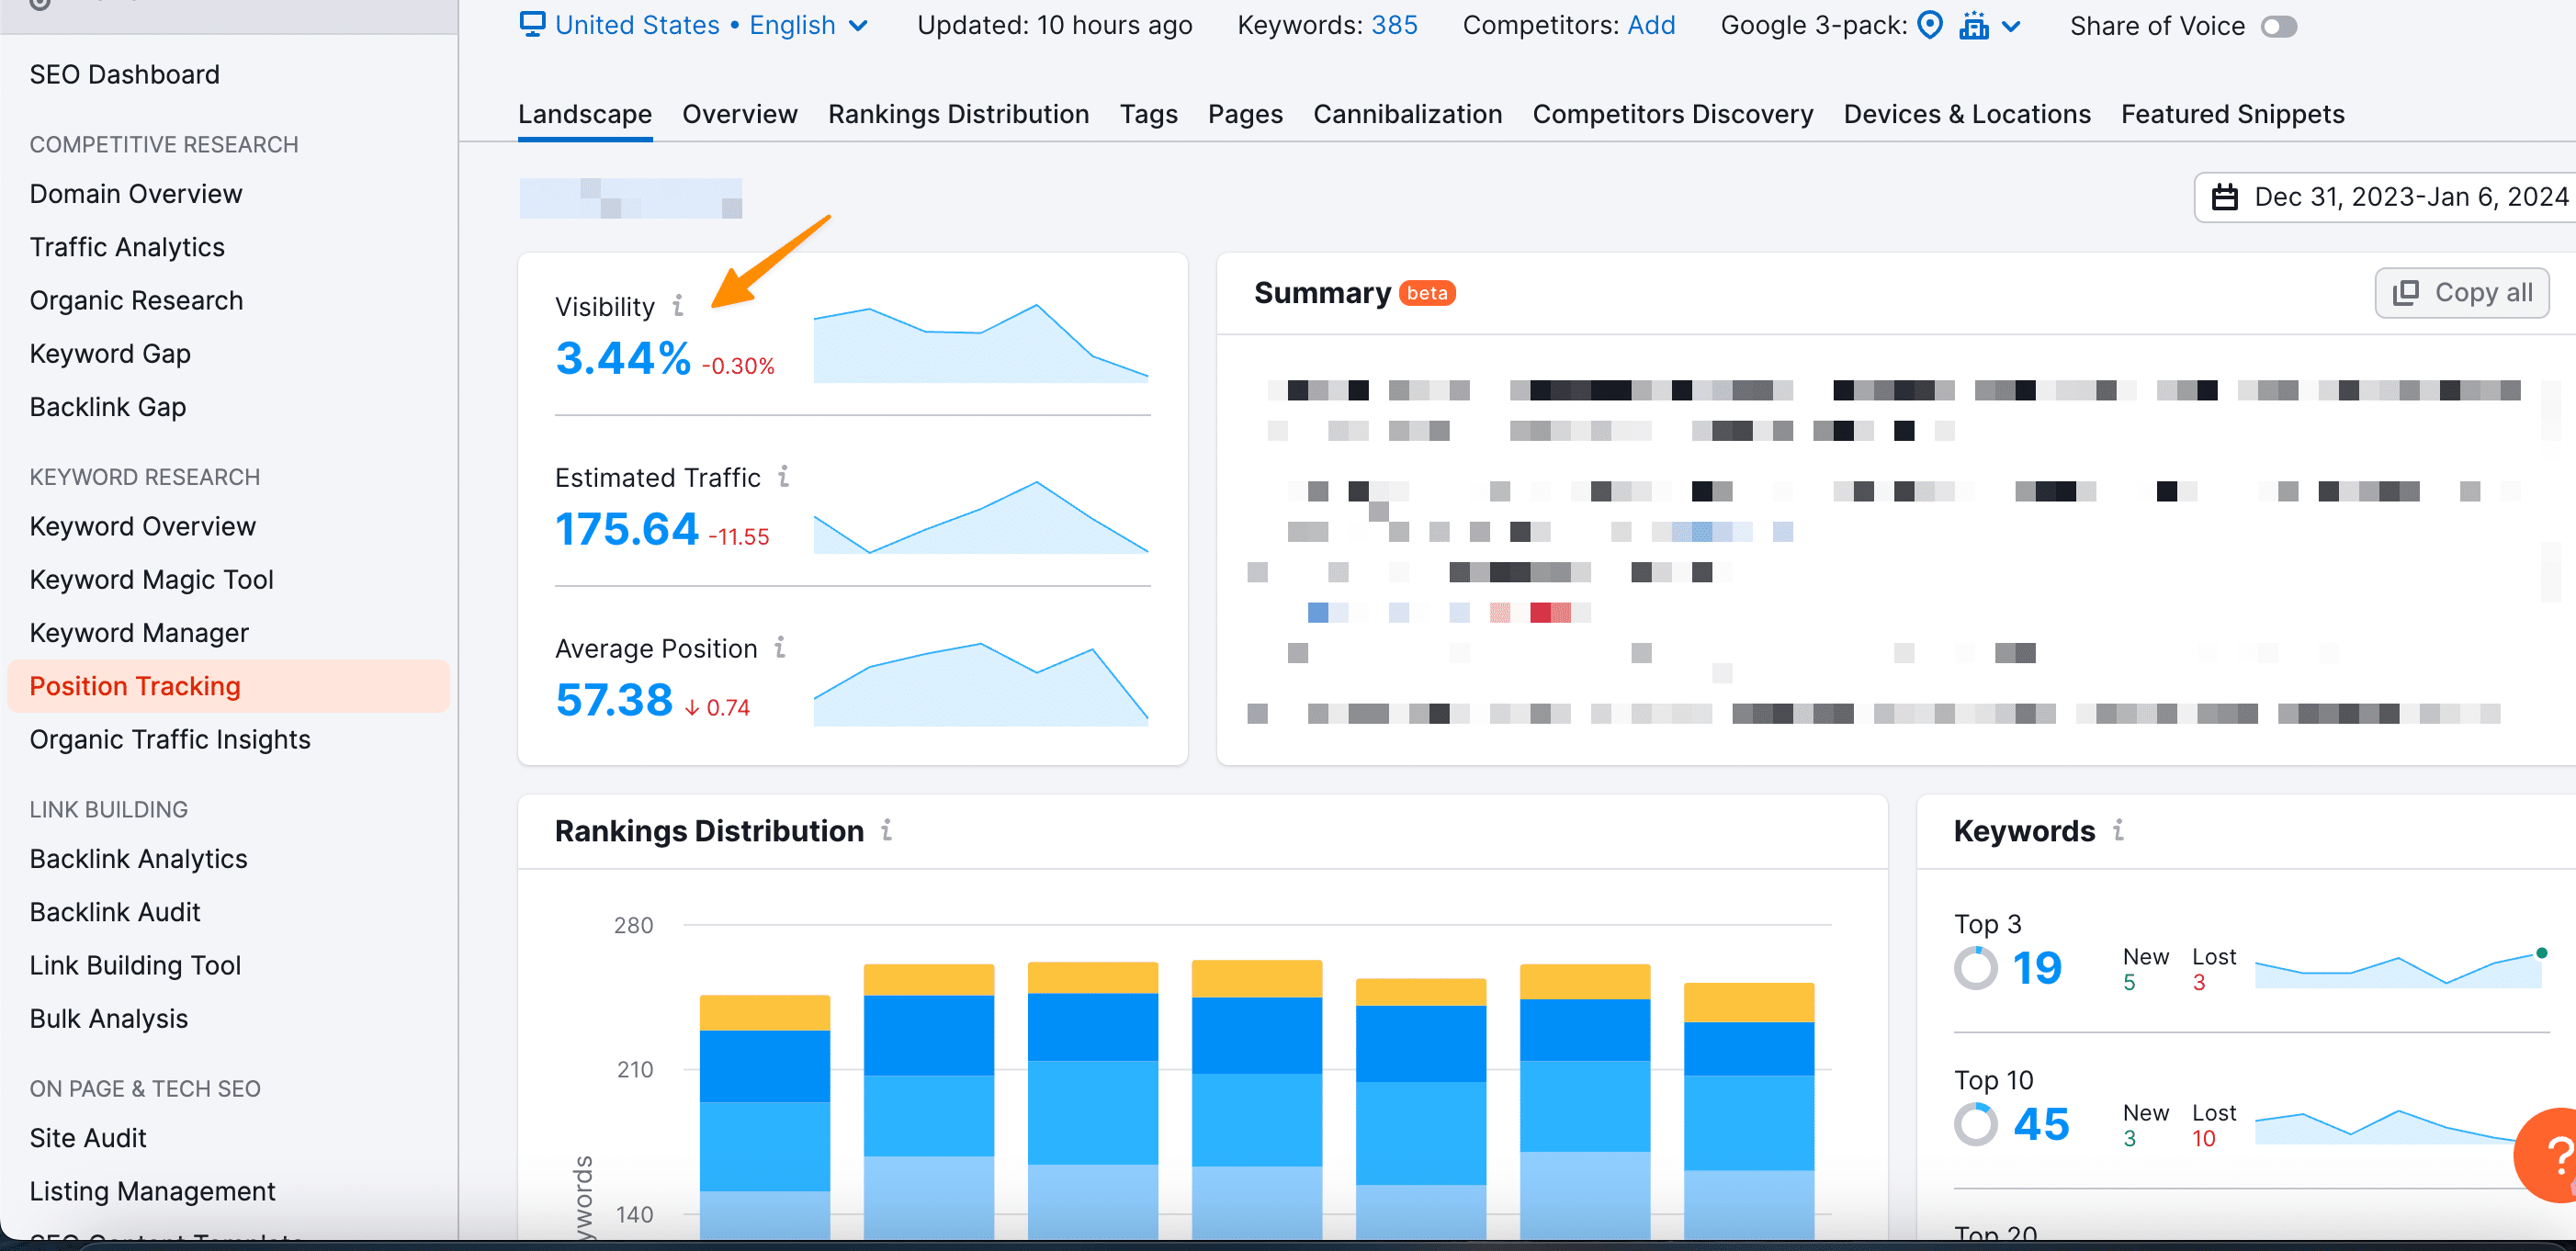This screenshot has width=2576, height=1251.
Task: Open Traffic Analytics in the sidebar
Action: tap(127, 247)
